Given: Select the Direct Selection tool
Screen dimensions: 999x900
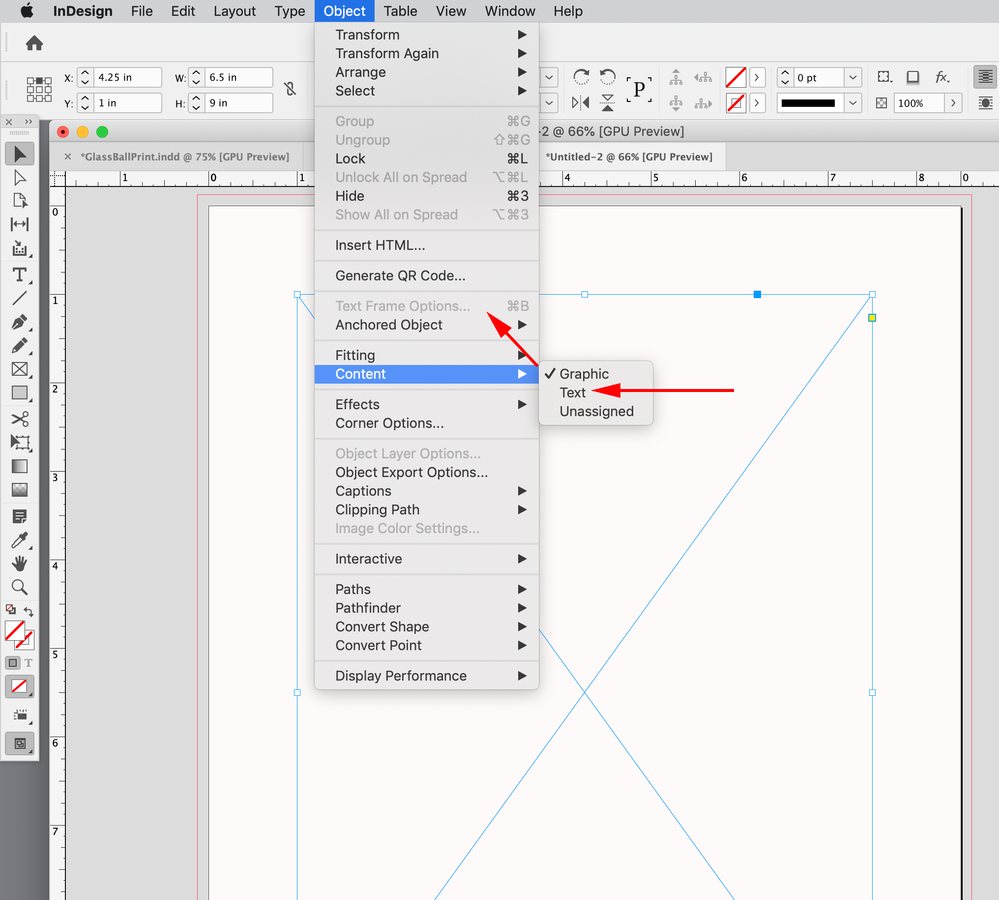Looking at the screenshot, I should pos(20,178).
